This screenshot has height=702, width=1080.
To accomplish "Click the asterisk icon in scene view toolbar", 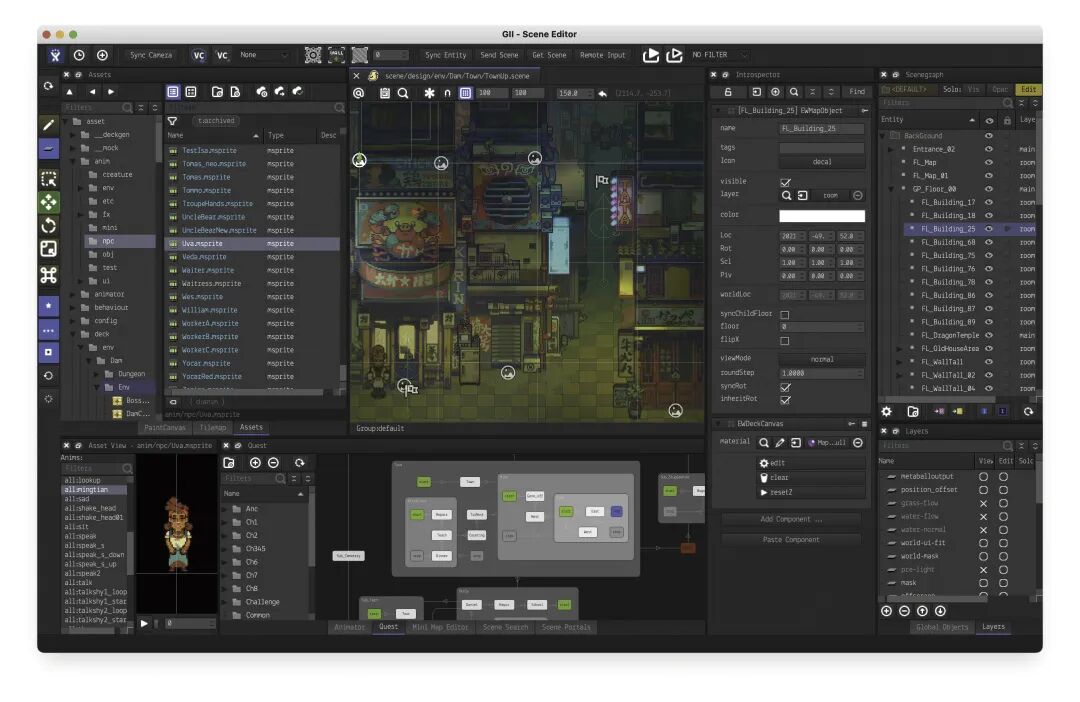I will (429, 93).
